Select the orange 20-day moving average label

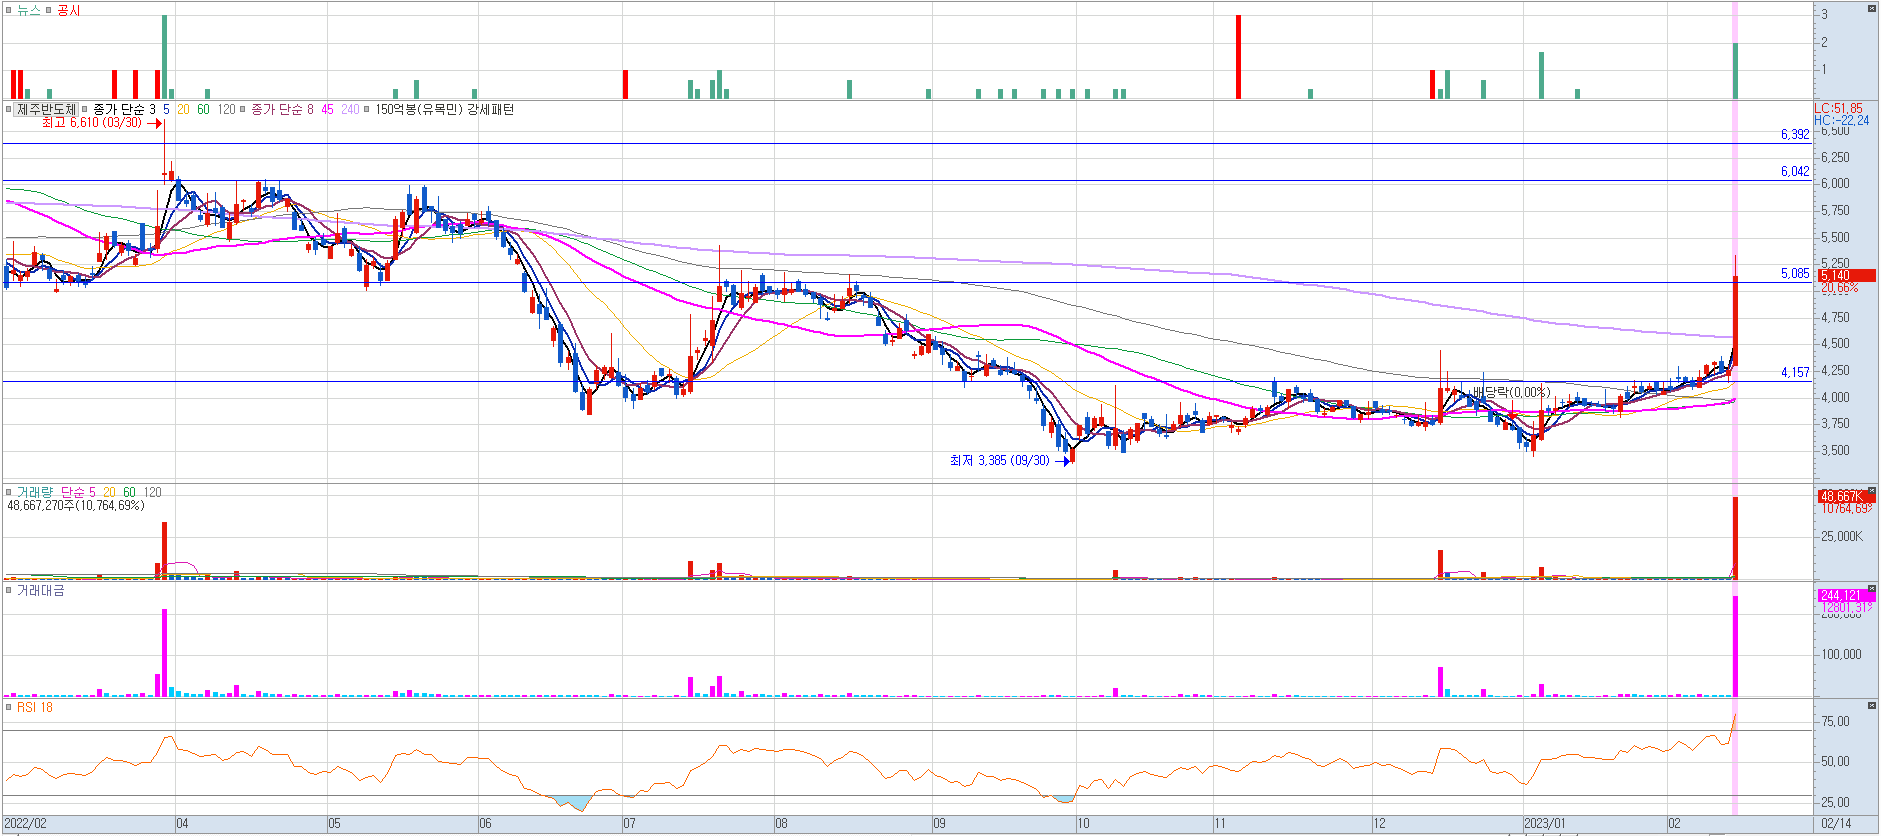pyautogui.click(x=183, y=109)
